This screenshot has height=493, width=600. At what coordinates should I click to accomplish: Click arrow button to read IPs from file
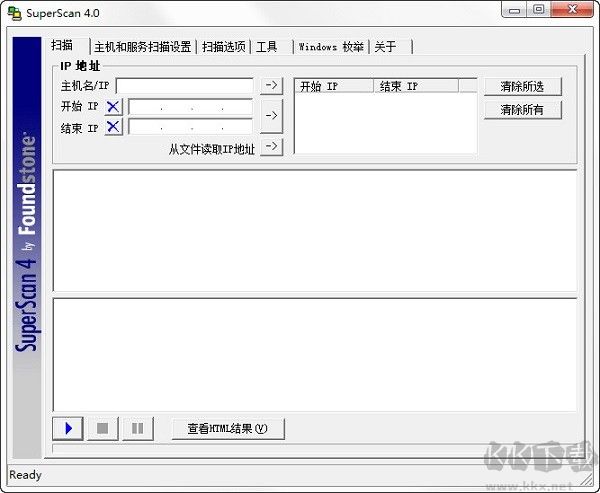point(271,147)
